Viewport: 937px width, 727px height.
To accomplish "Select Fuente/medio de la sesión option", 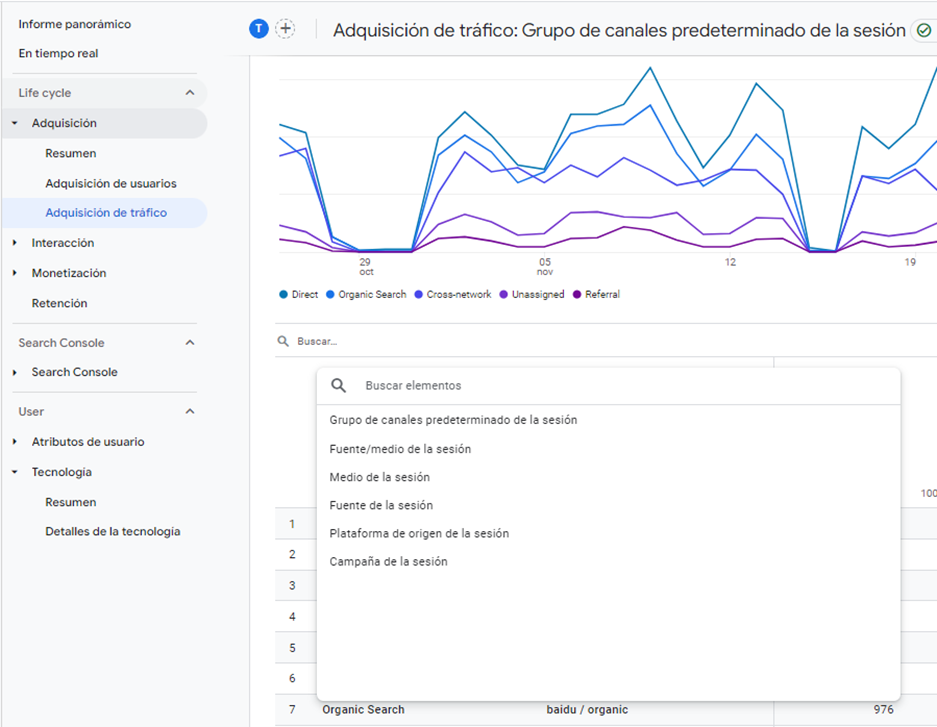I will point(400,449).
